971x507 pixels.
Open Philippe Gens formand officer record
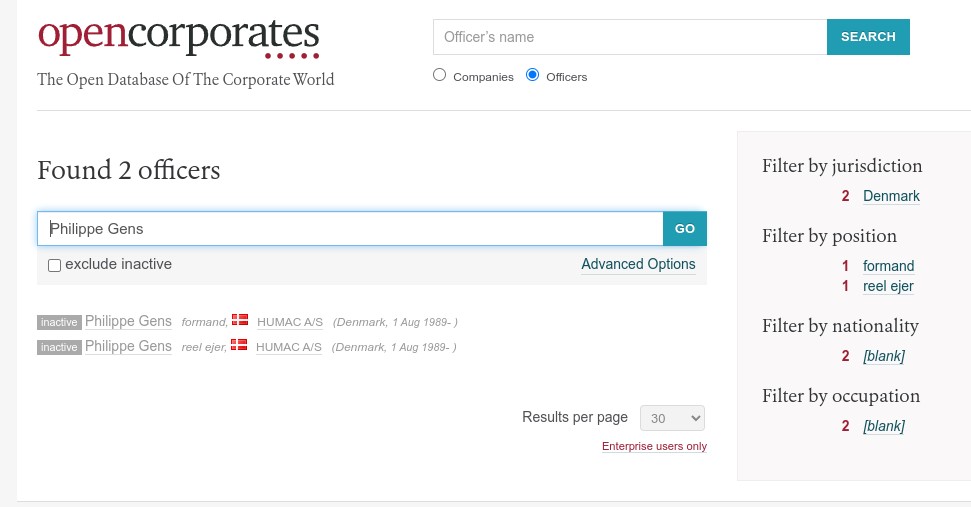point(128,321)
